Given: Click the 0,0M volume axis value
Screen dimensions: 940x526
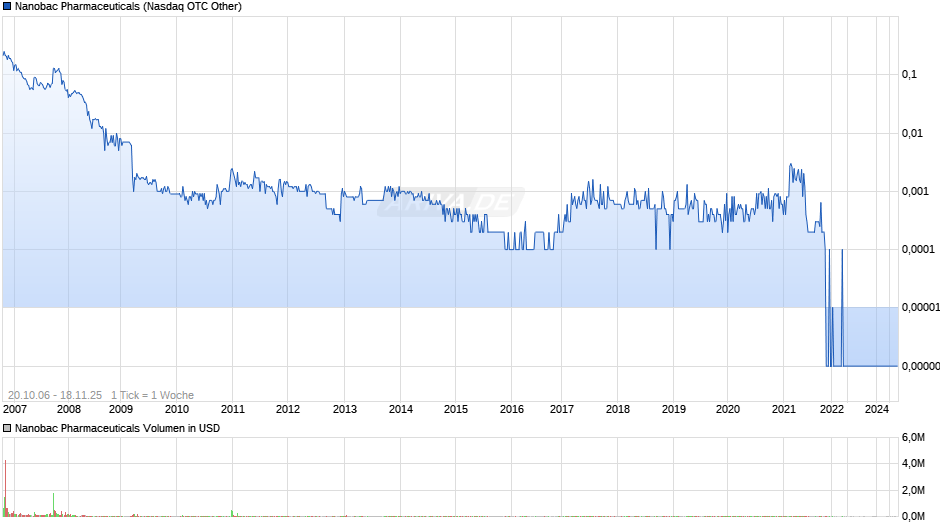Looking at the screenshot, I should [914, 516].
